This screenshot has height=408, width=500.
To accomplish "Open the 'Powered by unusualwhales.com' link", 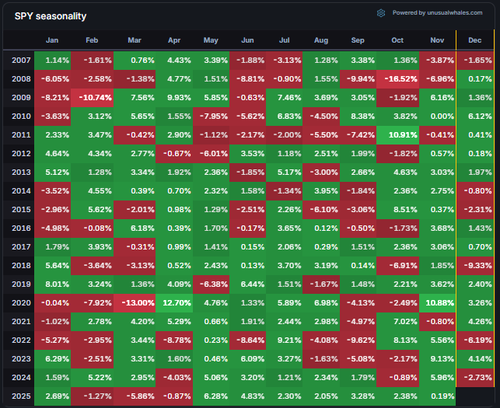I will point(437,13).
